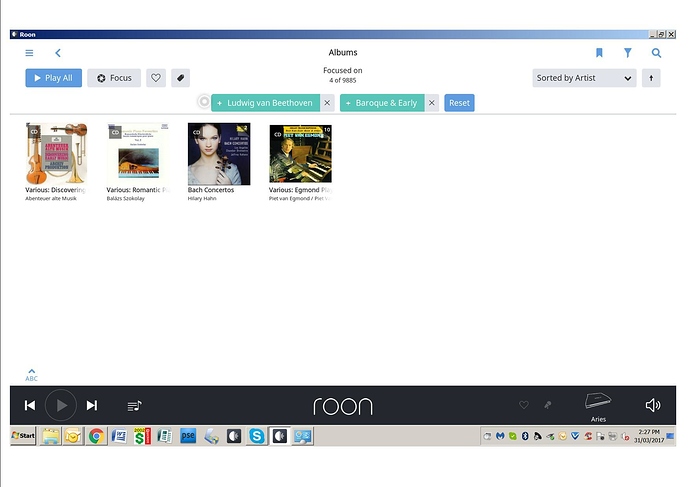Click the funnel filter icon
Image resolution: width=690 pixels, height=487 pixels.
pyautogui.click(x=628, y=53)
